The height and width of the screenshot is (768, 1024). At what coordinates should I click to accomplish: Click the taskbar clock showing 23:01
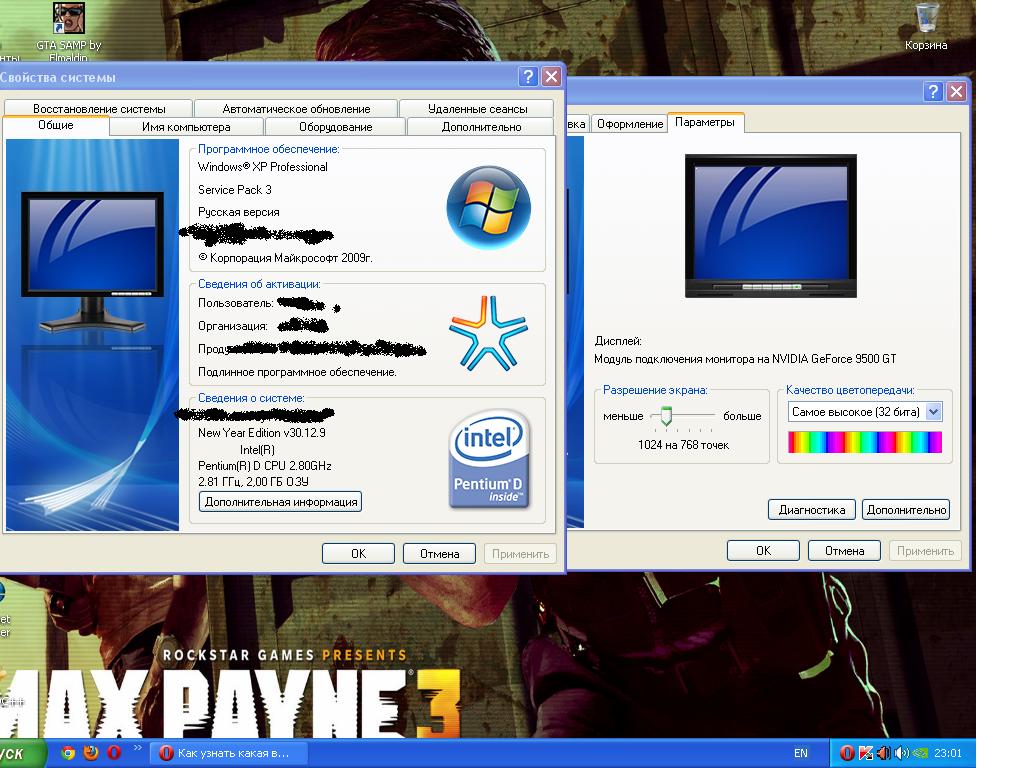948,753
